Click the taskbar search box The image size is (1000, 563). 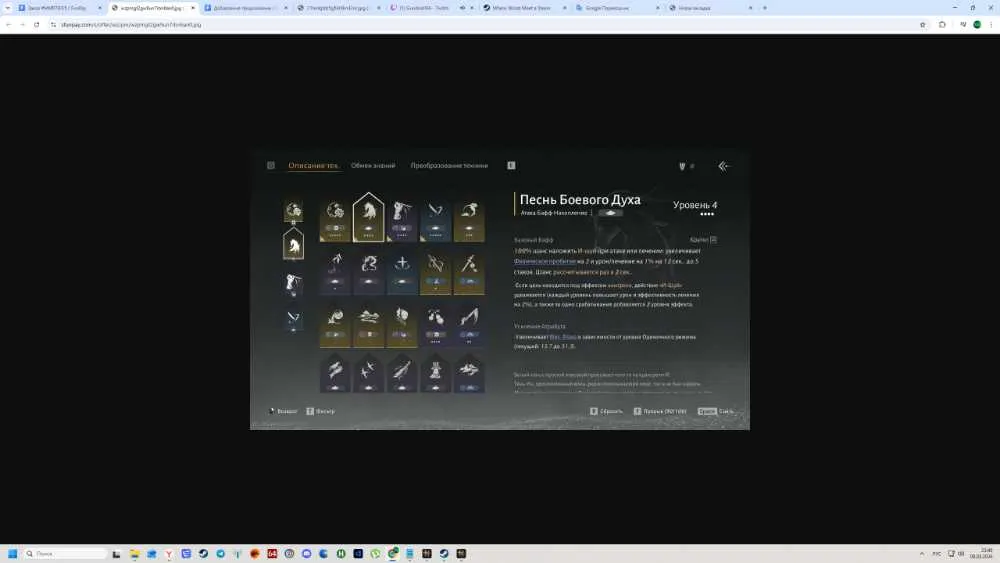[65, 553]
